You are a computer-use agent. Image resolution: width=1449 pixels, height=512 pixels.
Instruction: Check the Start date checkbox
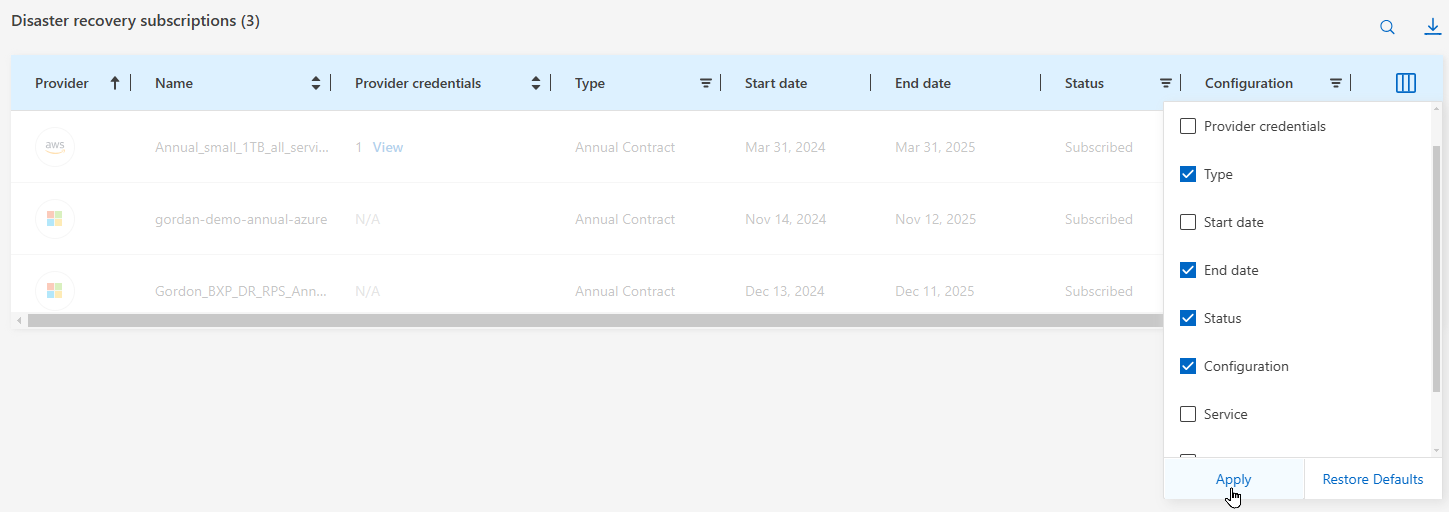[1188, 222]
